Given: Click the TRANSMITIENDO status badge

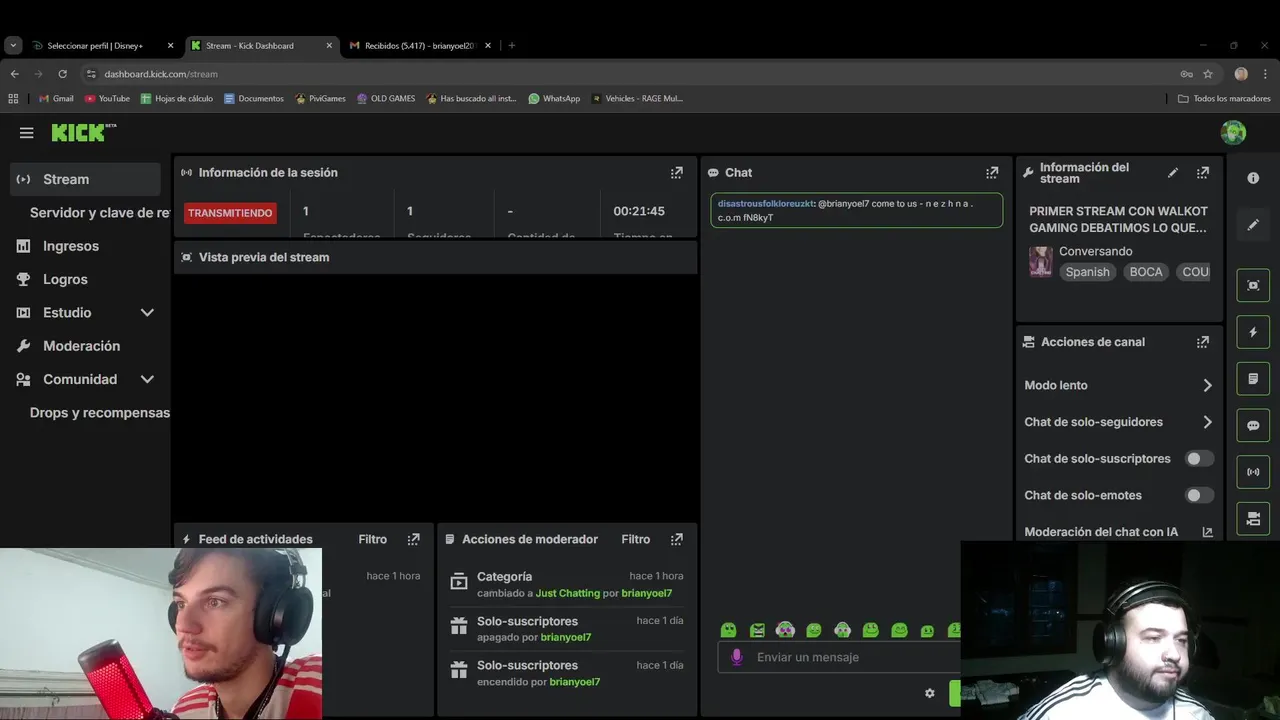Looking at the screenshot, I should (x=230, y=213).
